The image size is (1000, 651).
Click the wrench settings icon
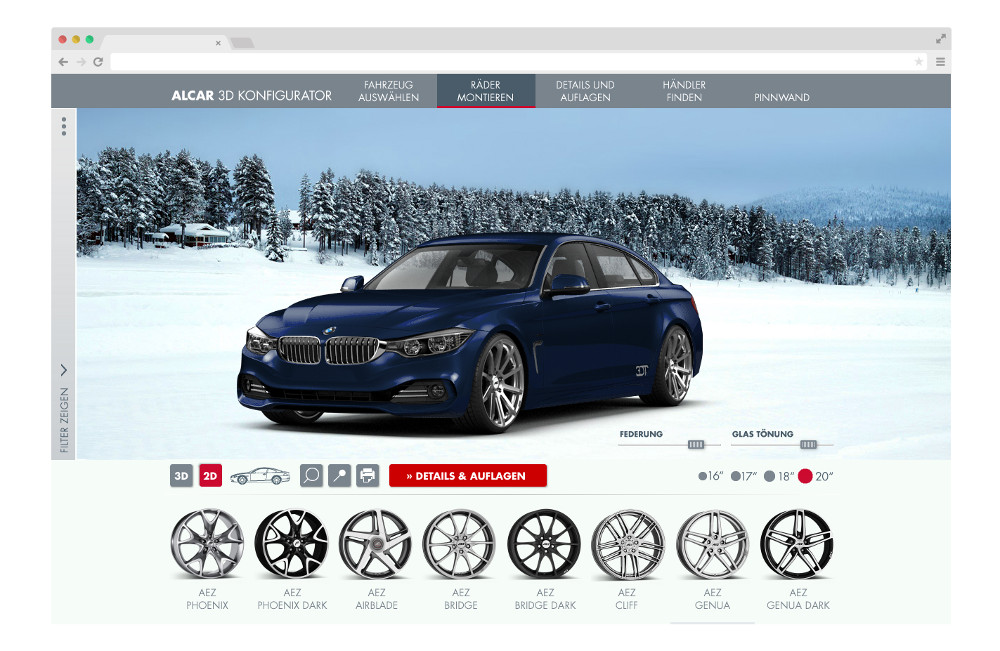[339, 476]
